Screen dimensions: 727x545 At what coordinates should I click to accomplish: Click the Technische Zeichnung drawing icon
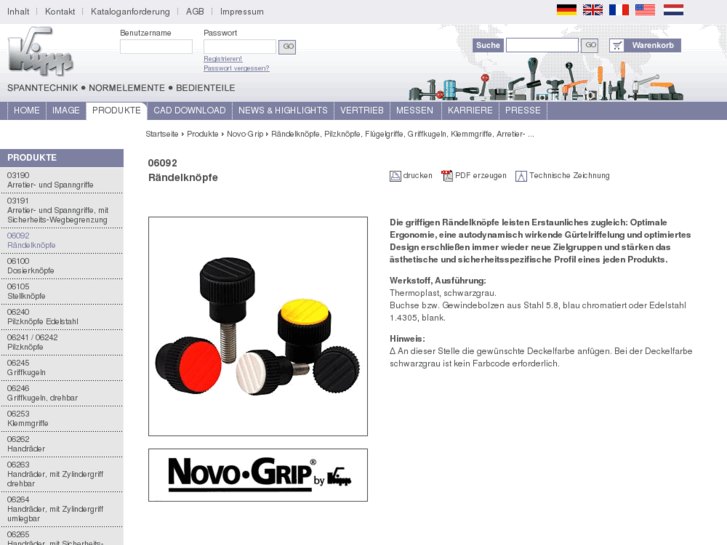pos(521,176)
